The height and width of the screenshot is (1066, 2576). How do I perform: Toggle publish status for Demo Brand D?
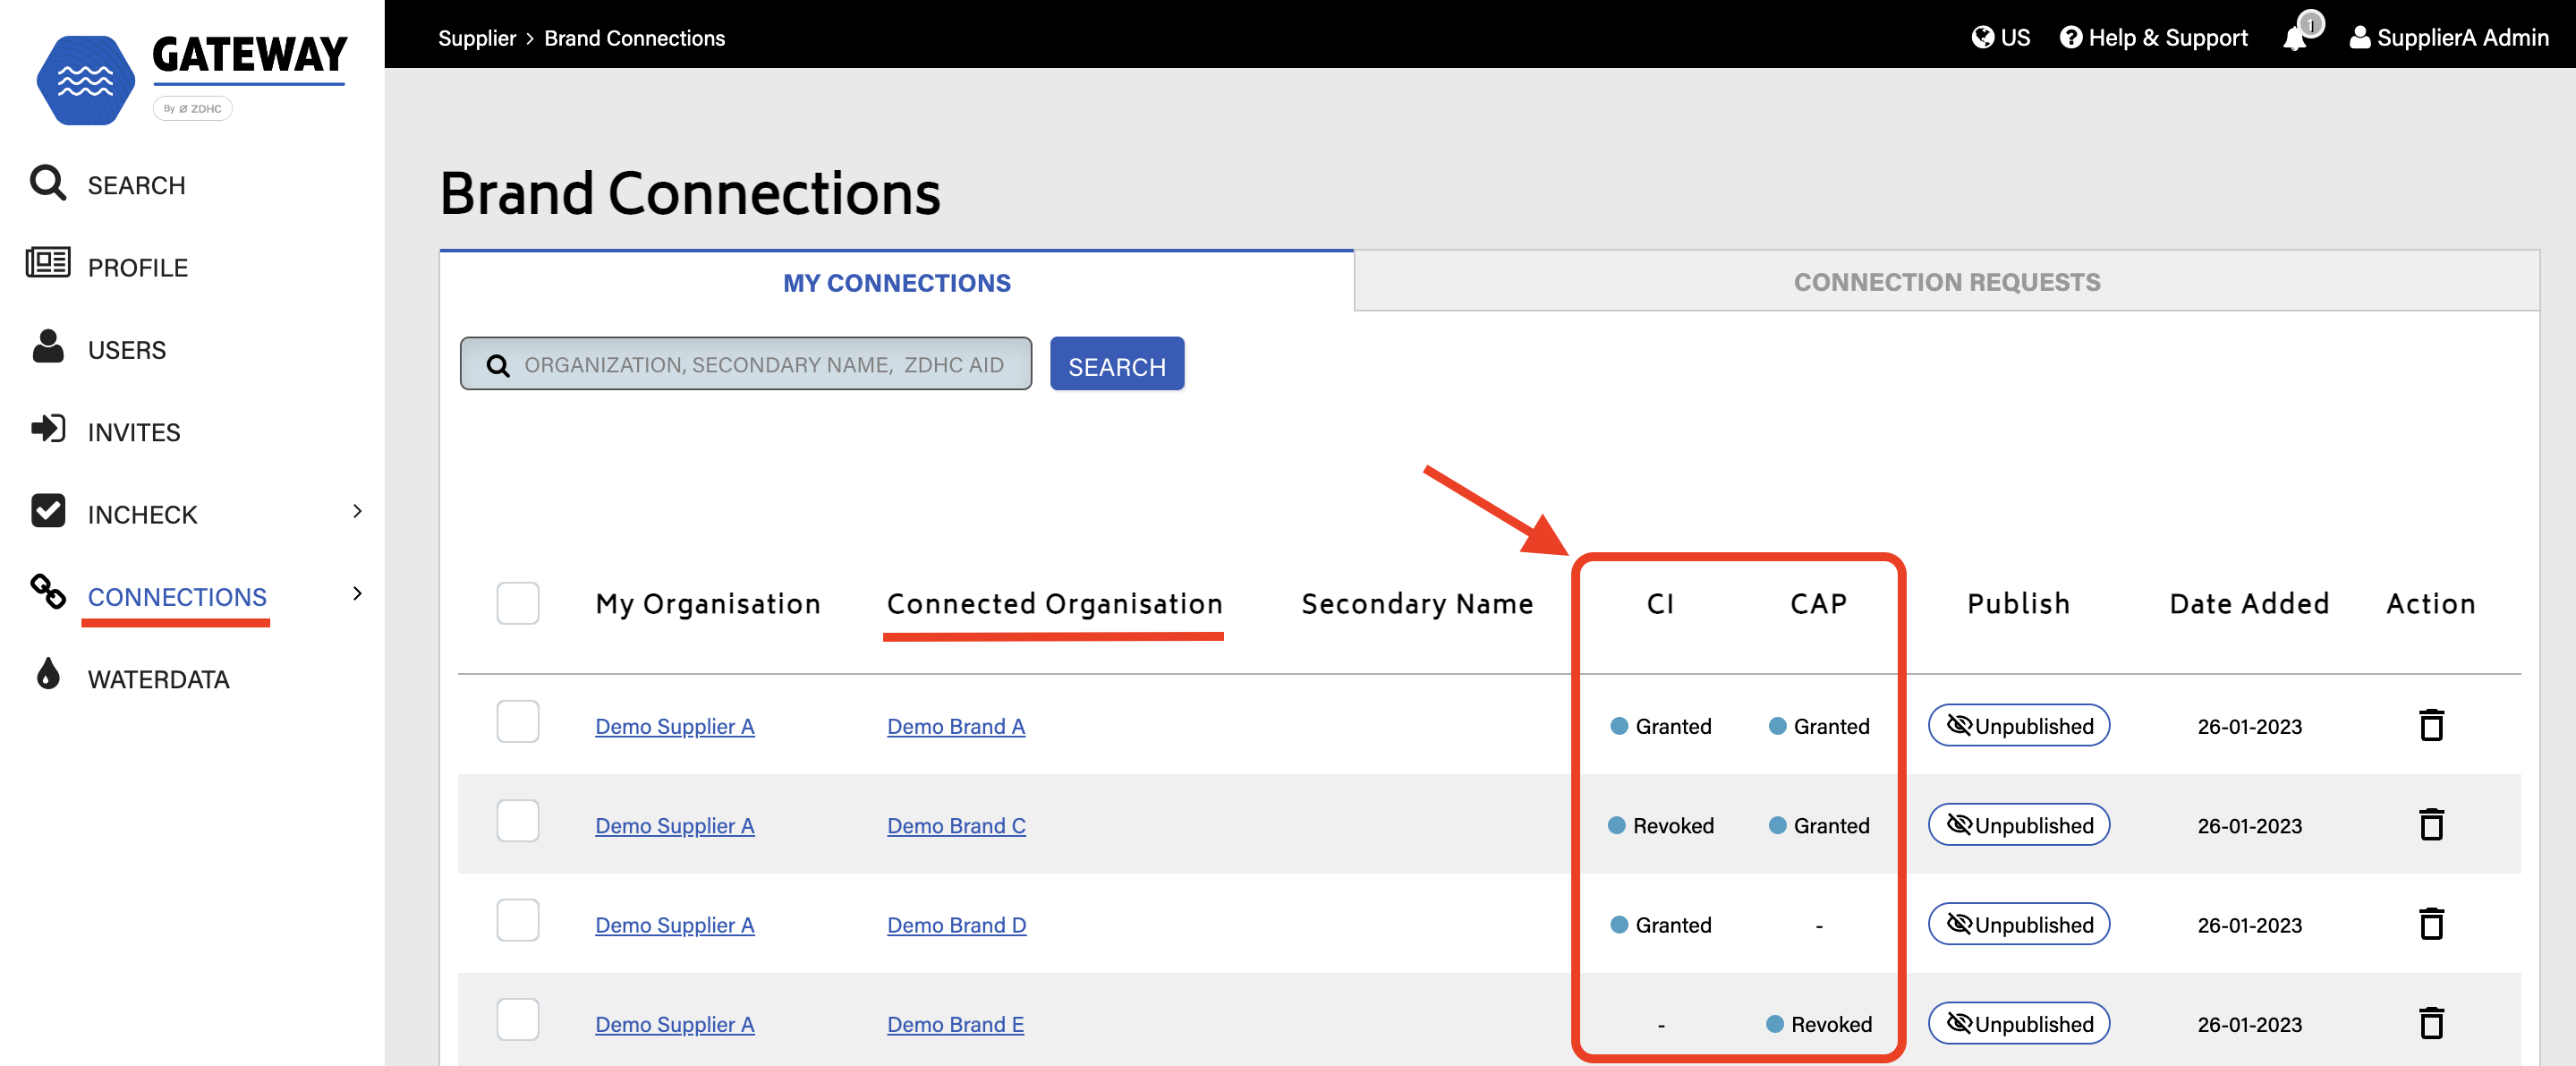tap(2018, 924)
